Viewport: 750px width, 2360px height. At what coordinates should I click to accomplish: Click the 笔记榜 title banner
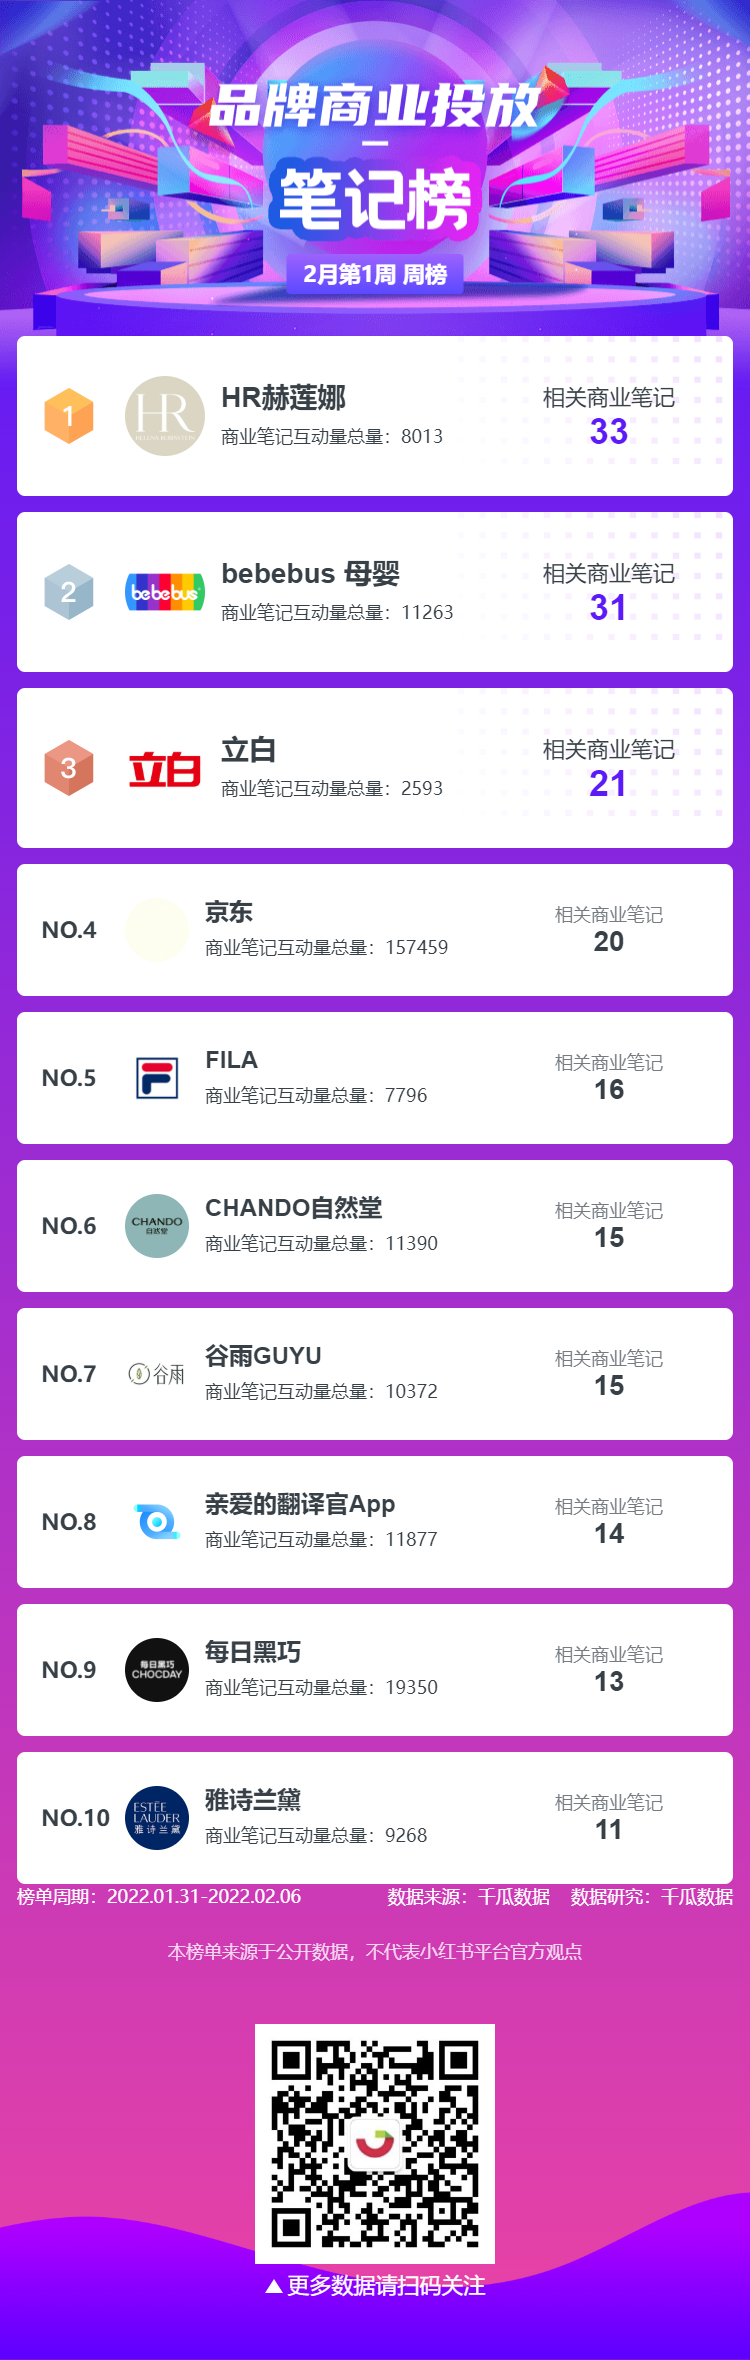coord(375,200)
